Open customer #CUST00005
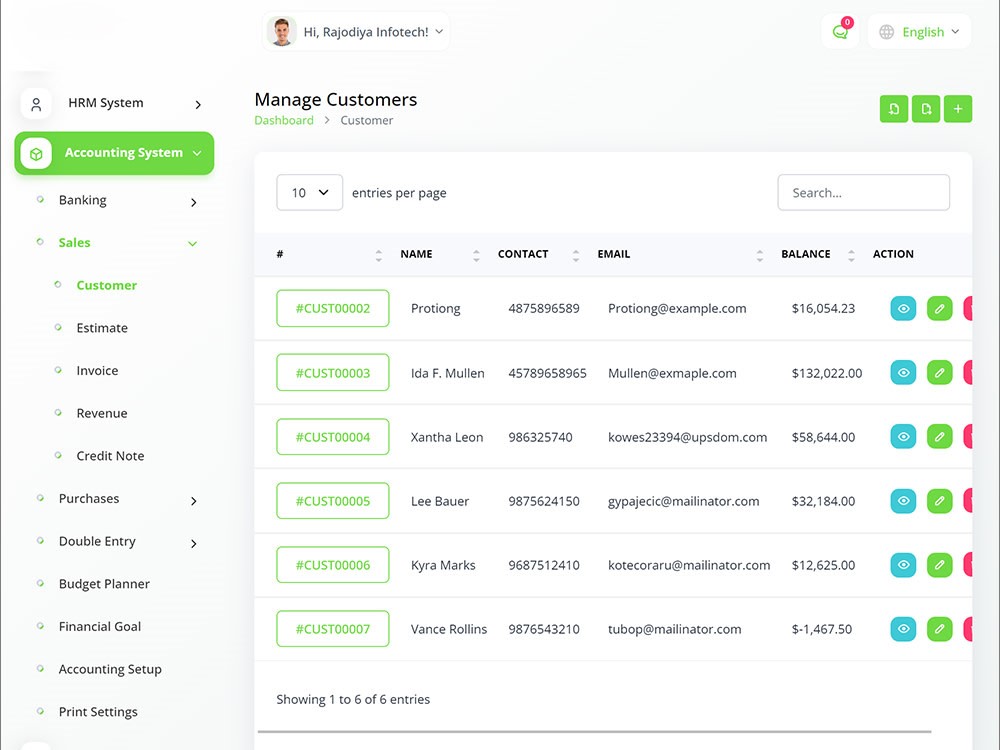Image resolution: width=1000 pixels, height=750 pixels. 333,501
